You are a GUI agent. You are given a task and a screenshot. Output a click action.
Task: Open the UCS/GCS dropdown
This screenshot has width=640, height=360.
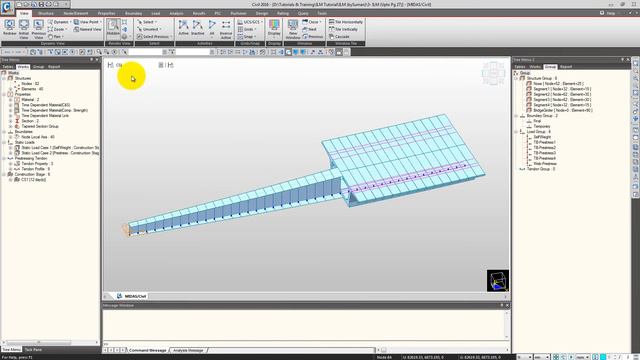tap(250, 22)
